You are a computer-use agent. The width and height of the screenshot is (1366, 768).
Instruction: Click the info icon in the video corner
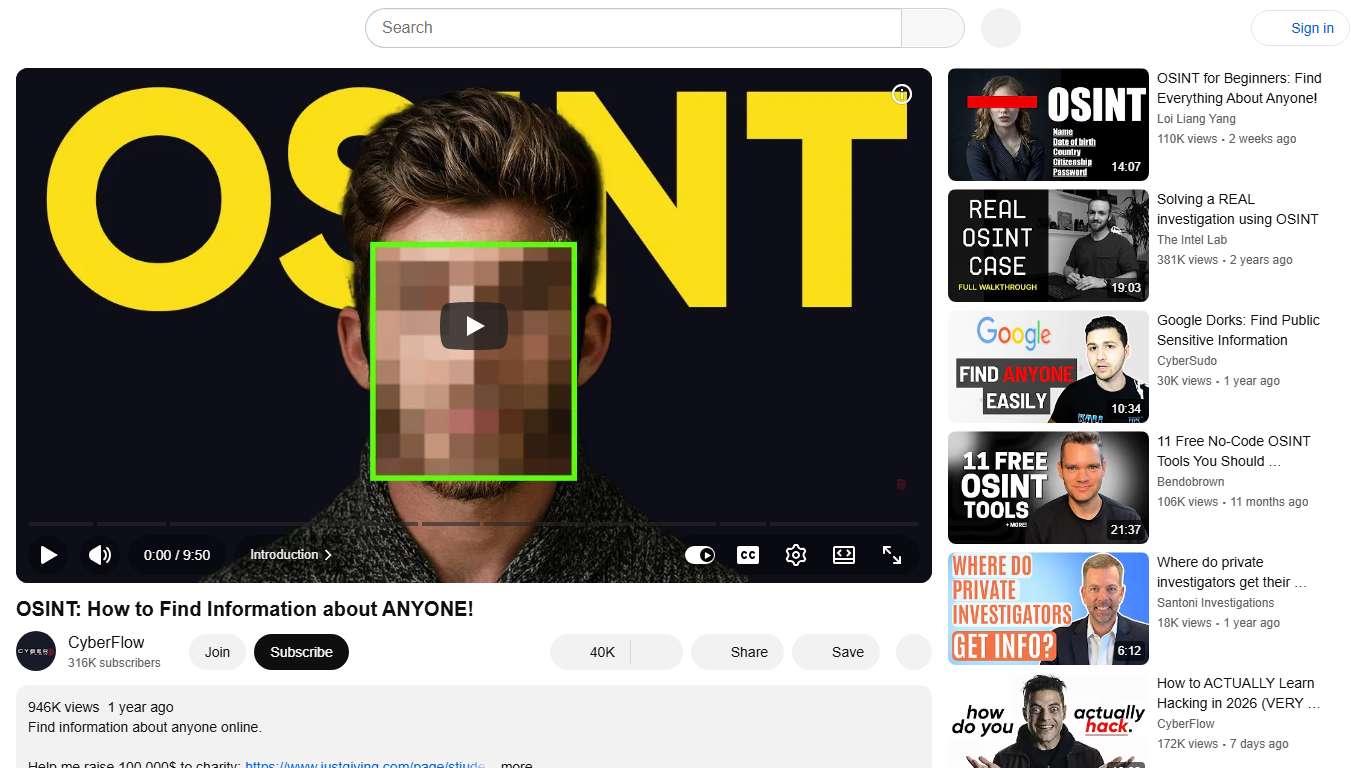(901, 94)
